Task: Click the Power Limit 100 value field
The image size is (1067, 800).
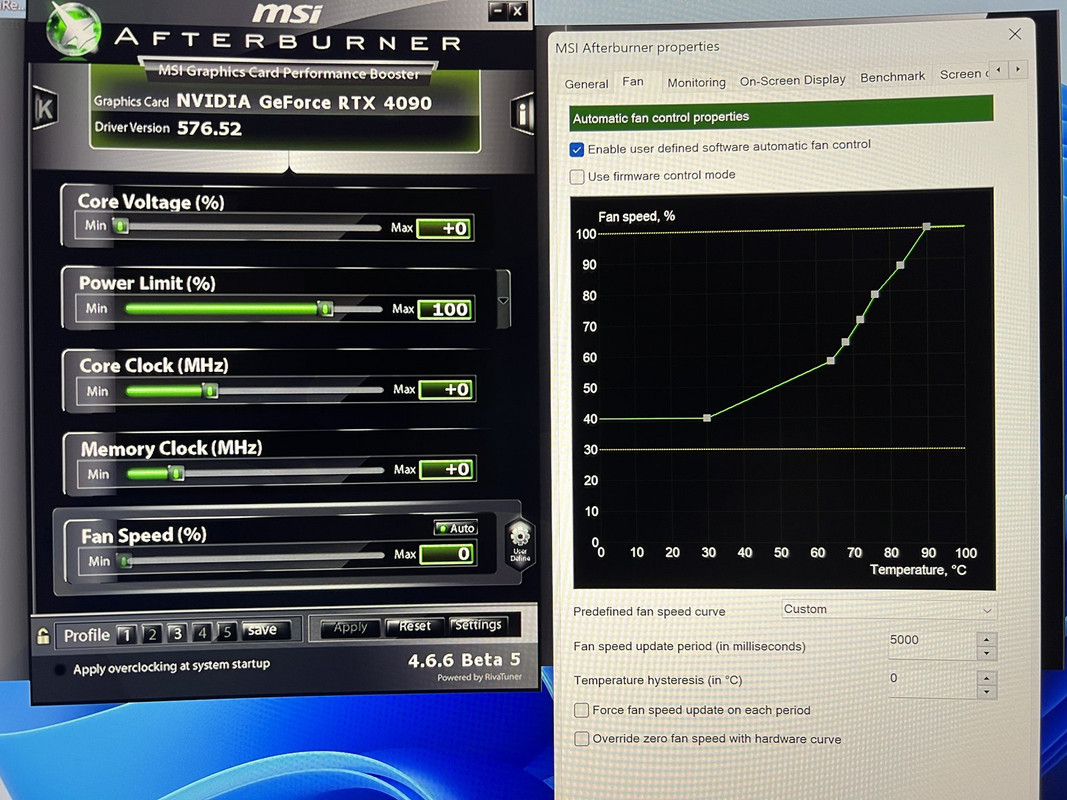Action: [446, 310]
